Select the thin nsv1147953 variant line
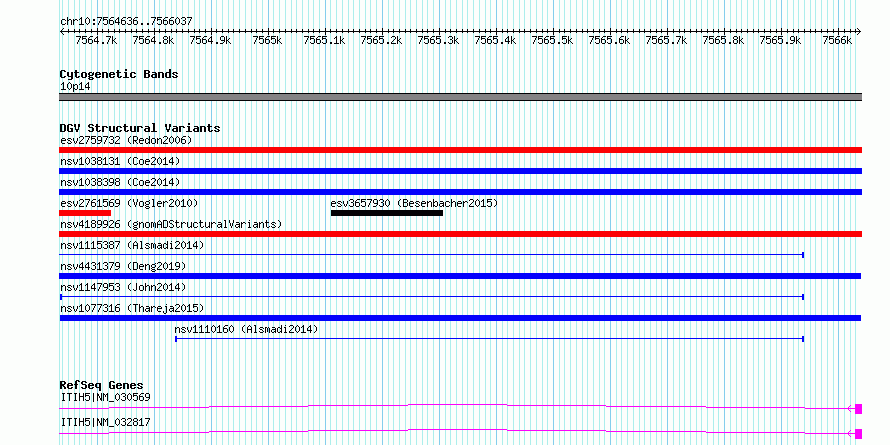890x445 pixels. coord(432,297)
